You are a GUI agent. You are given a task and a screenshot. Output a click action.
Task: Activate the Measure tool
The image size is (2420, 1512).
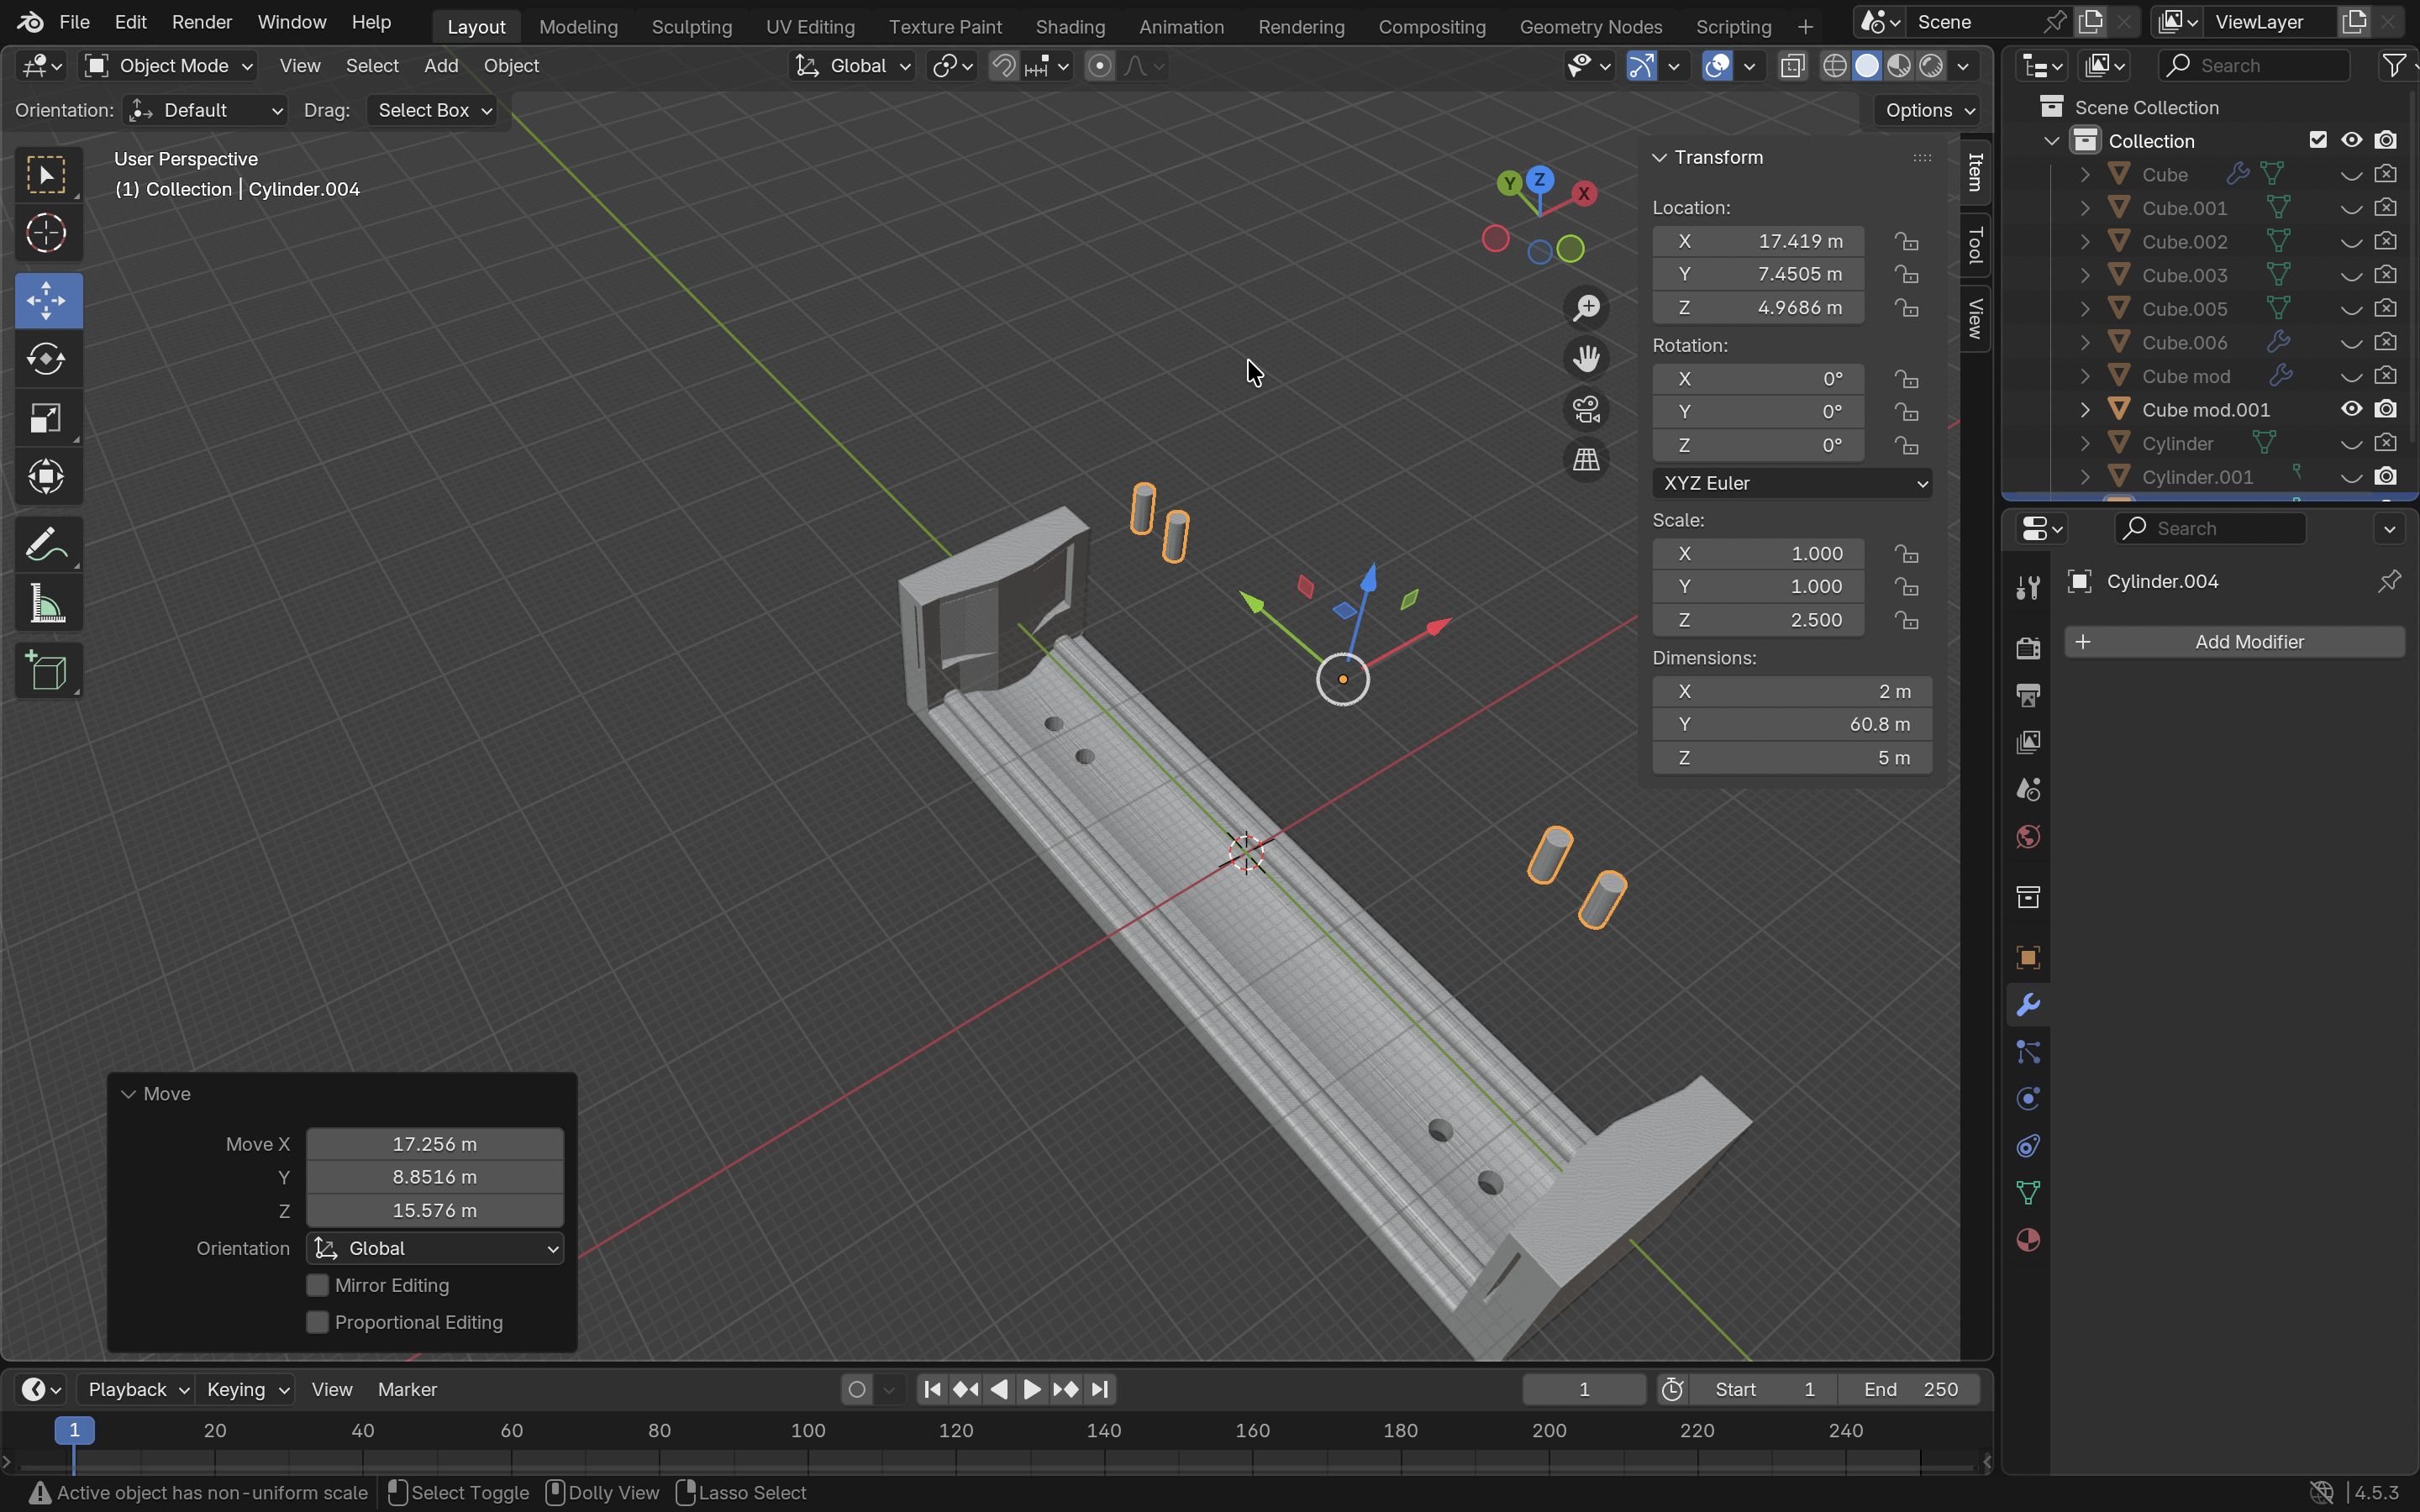click(x=47, y=604)
